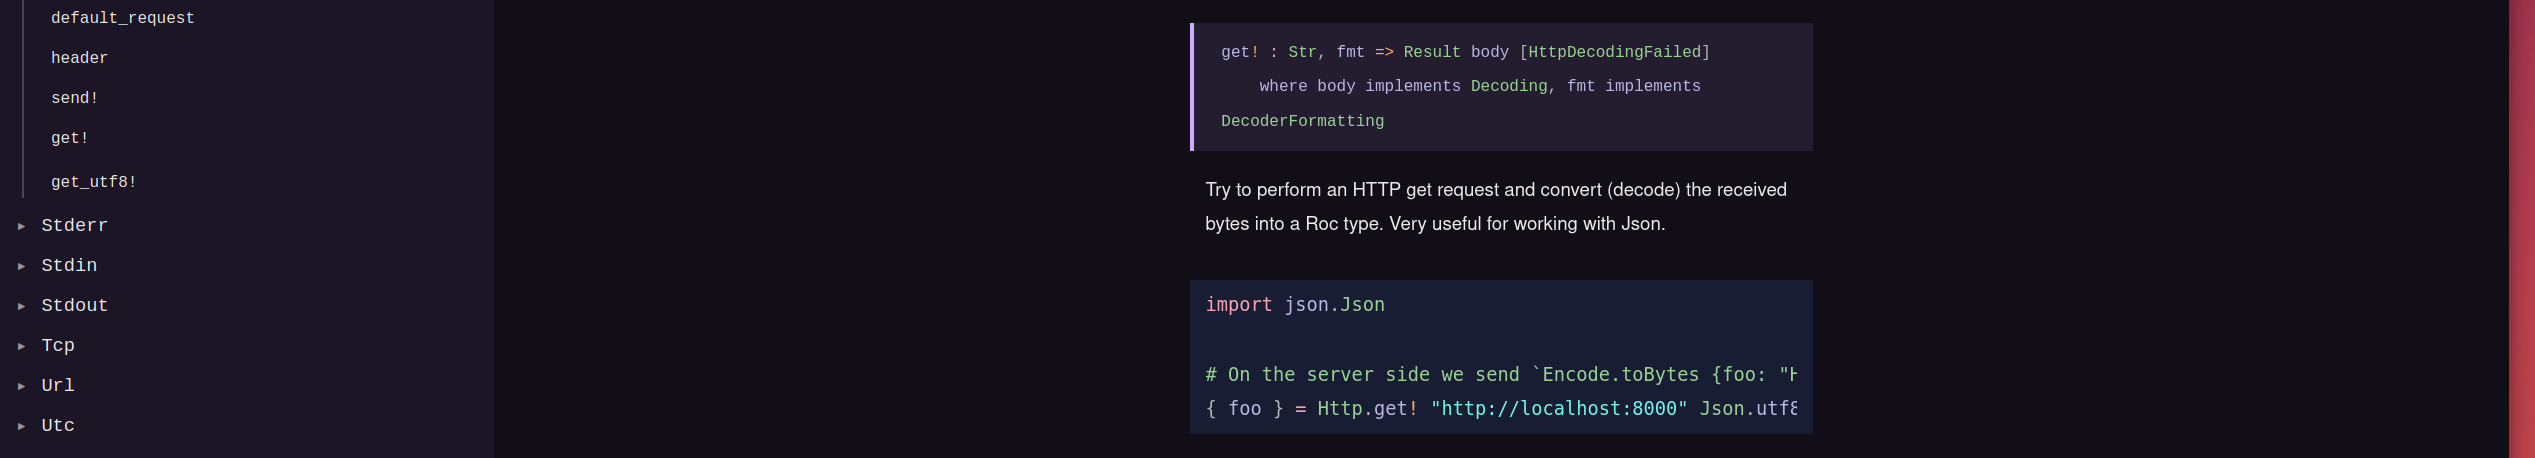Follow the Result type link in signature
The width and height of the screenshot is (2535, 458).
click(1432, 52)
